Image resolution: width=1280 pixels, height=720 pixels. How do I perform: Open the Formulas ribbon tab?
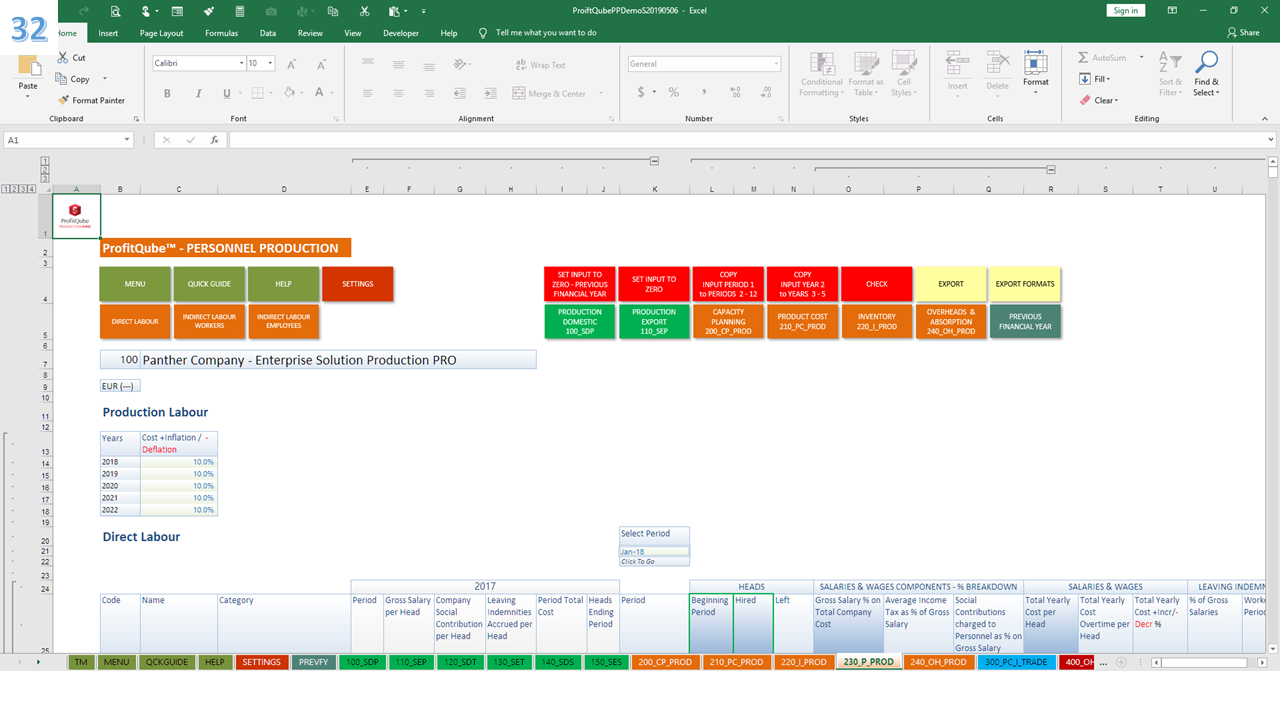coord(222,33)
